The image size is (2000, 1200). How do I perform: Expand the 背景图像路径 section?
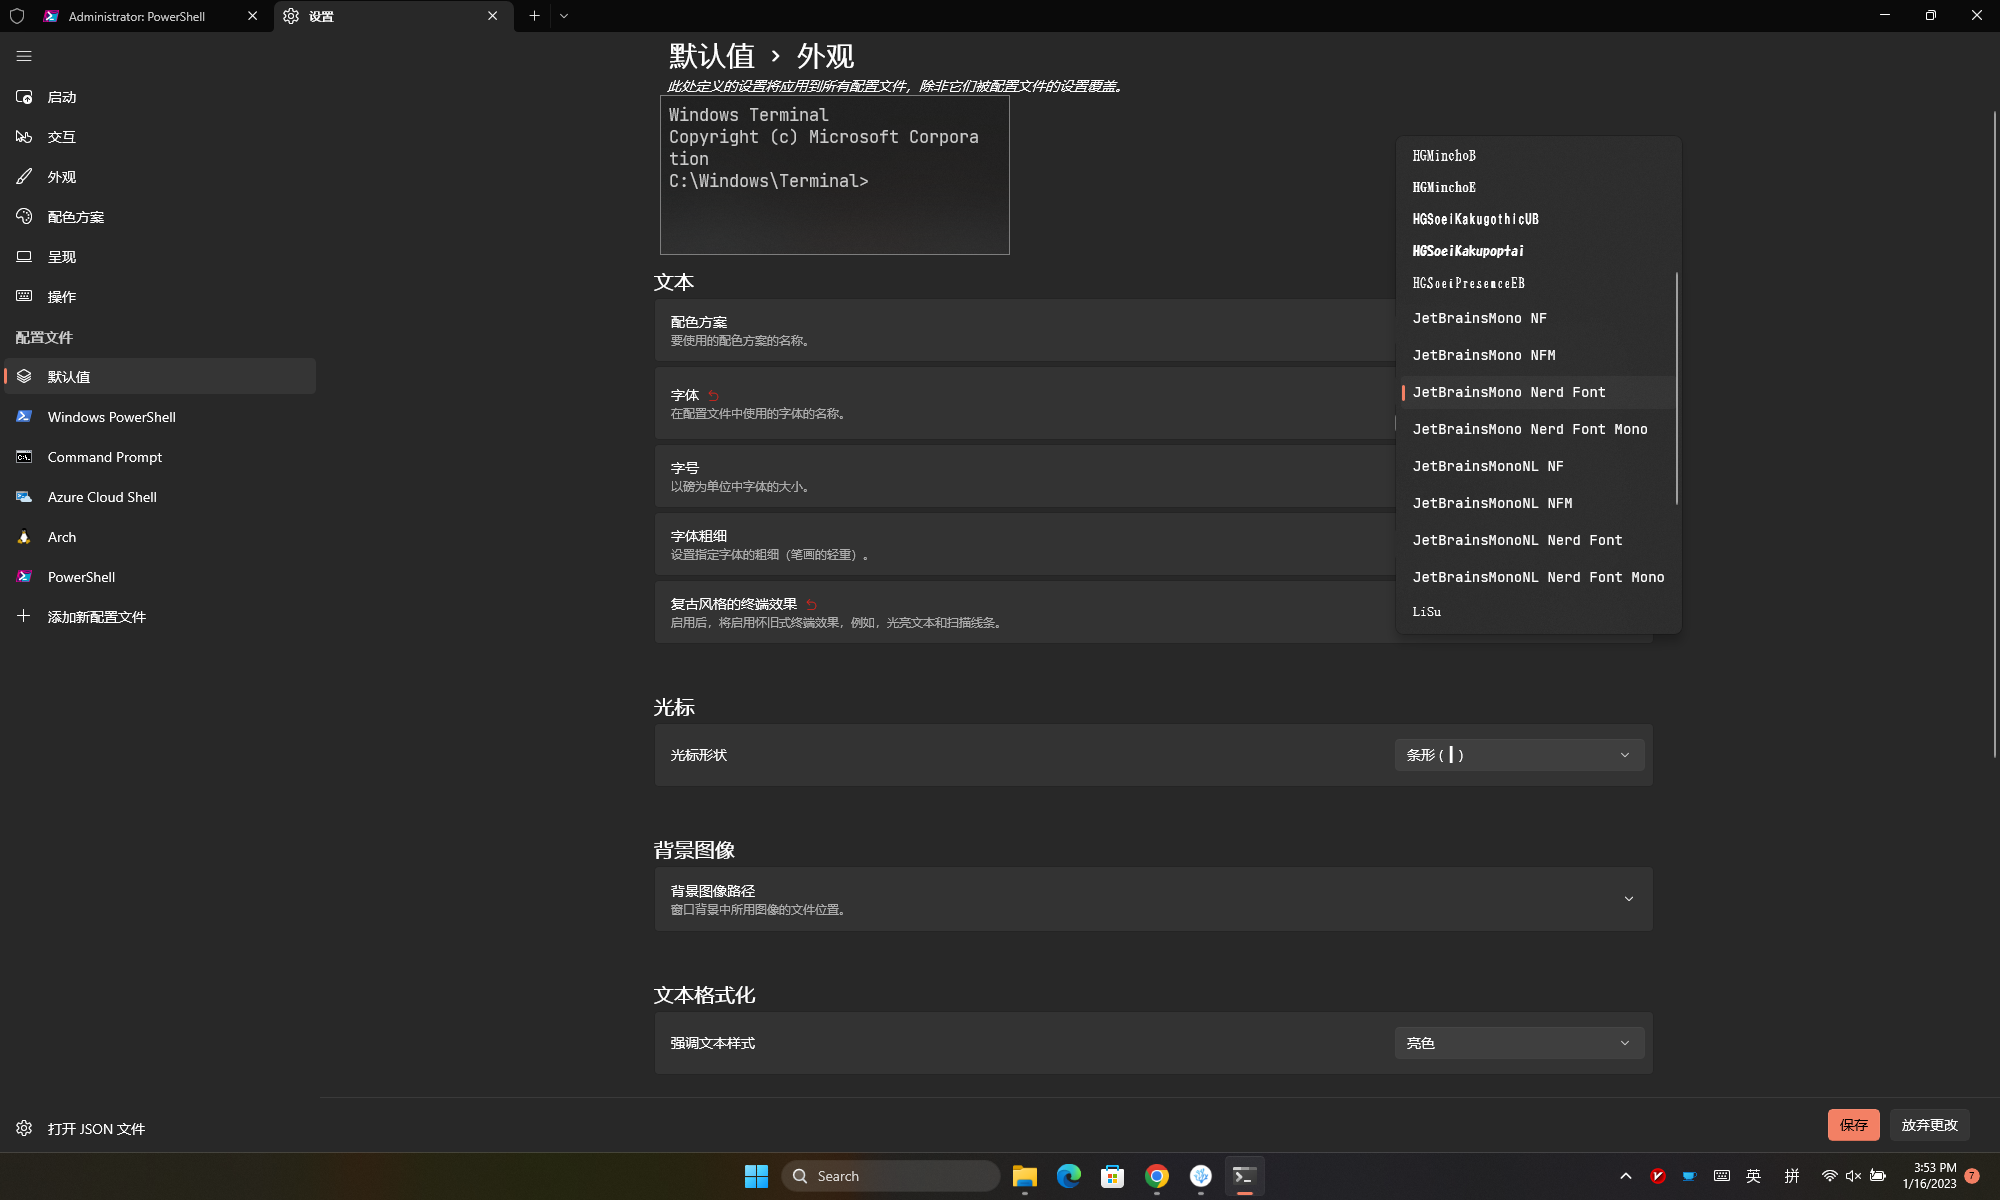click(x=1153, y=899)
